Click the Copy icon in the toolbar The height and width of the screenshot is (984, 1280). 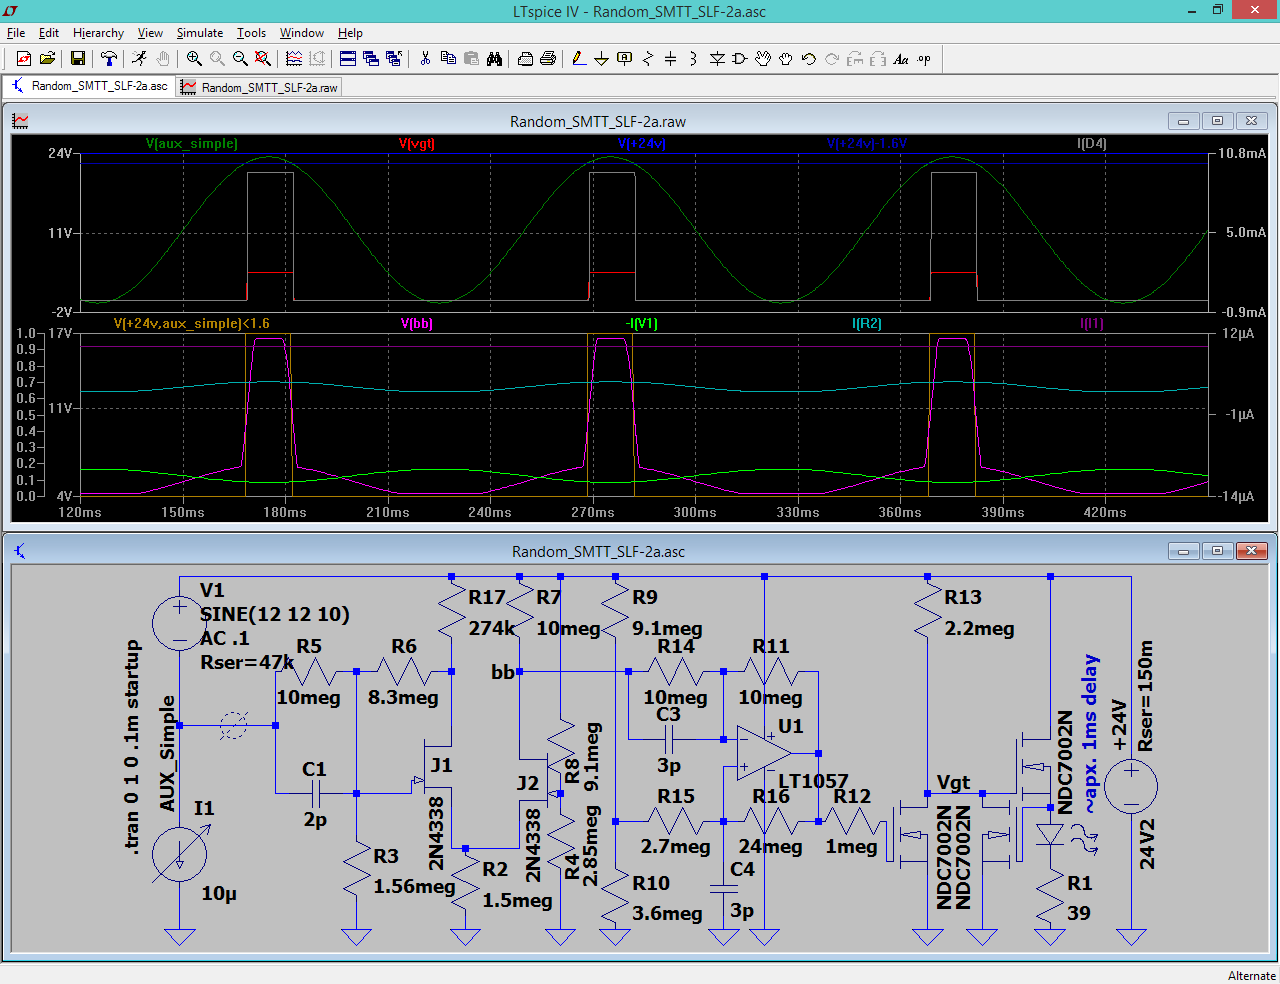tap(448, 59)
